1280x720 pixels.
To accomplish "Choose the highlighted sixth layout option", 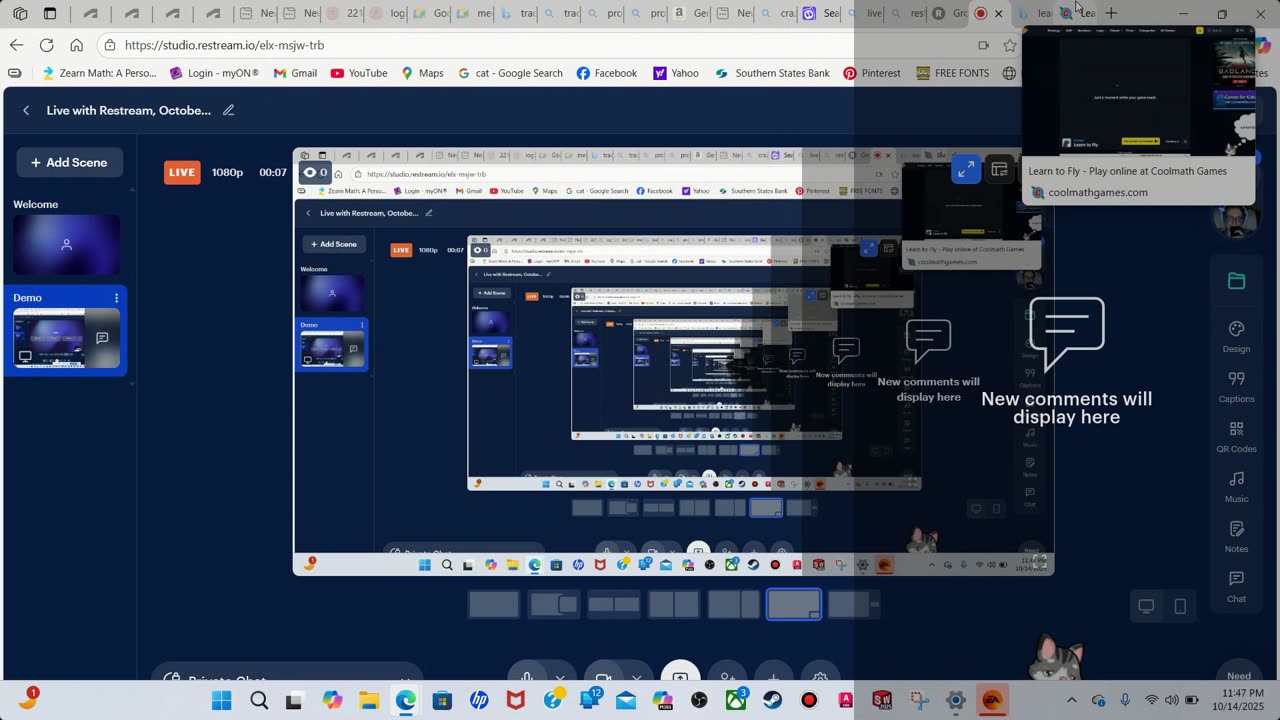I will (794, 604).
